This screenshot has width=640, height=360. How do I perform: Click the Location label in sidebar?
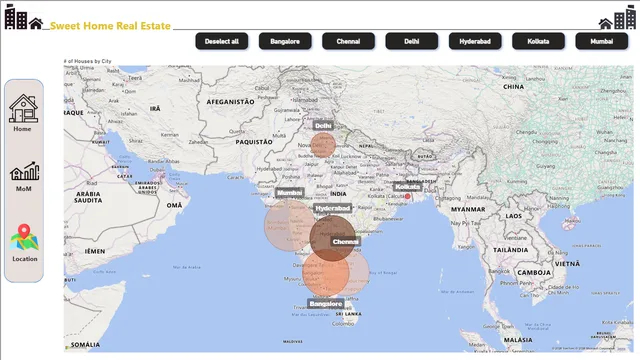(x=24, y=259)
